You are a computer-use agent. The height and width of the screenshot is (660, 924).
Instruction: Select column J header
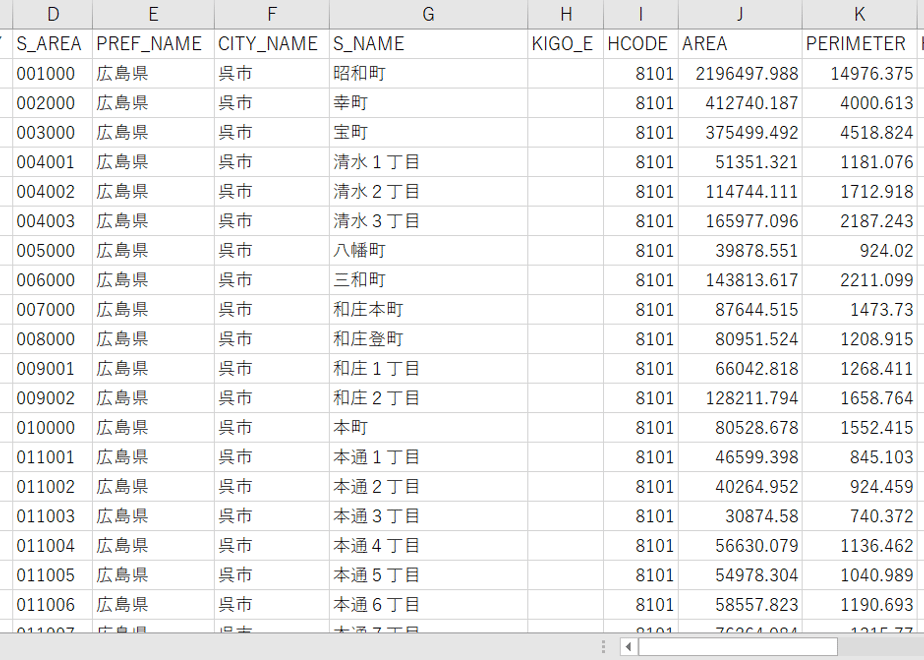pos(740,14)
